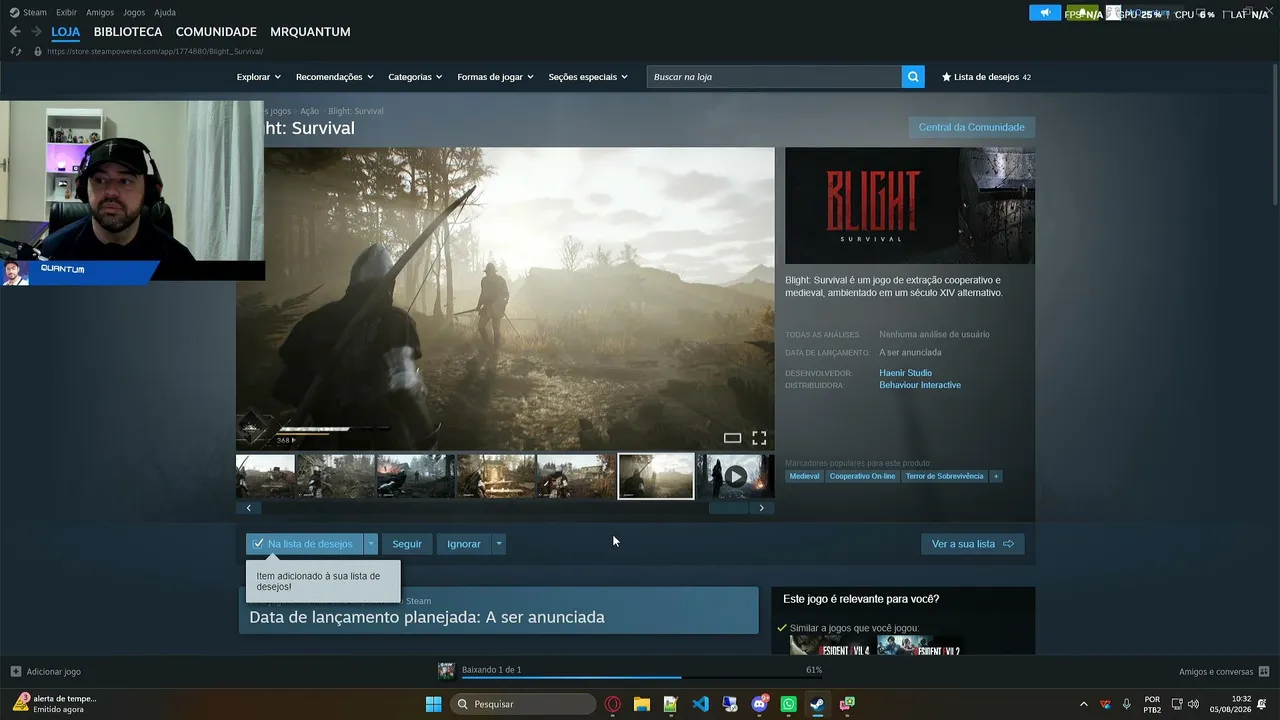
Task: Show next media thumbnails with right arrow
Action: [761, 508]
